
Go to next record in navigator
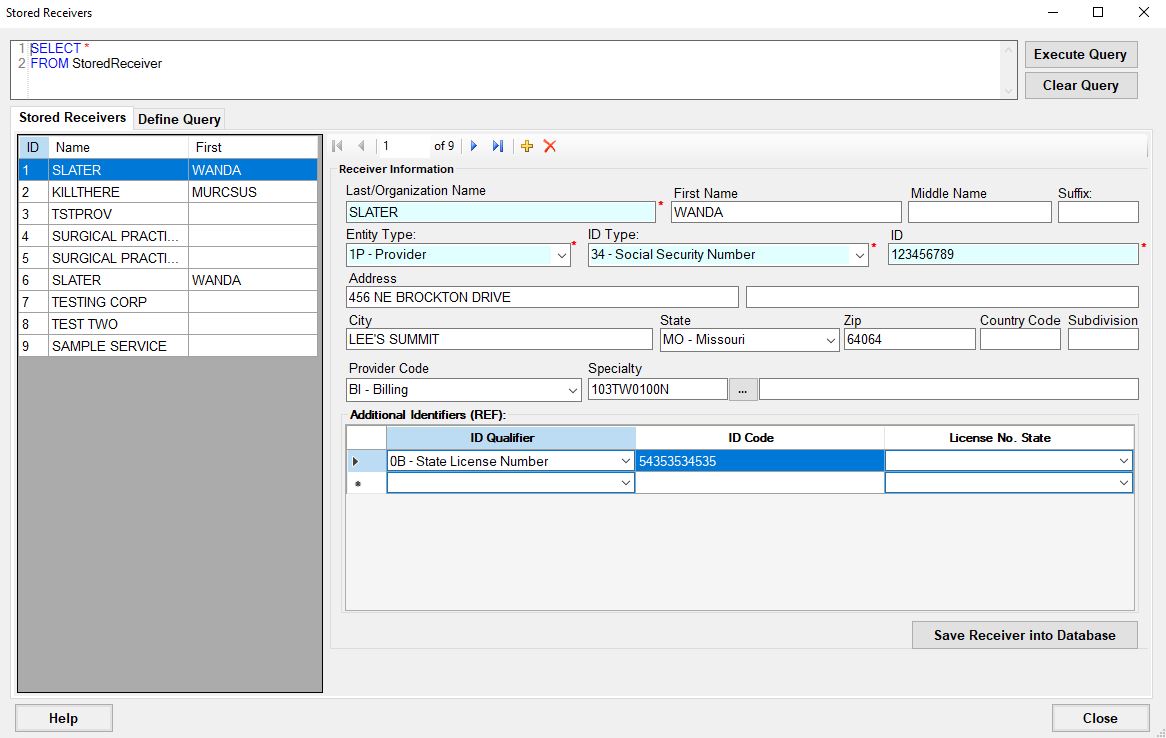click(474, 146)
